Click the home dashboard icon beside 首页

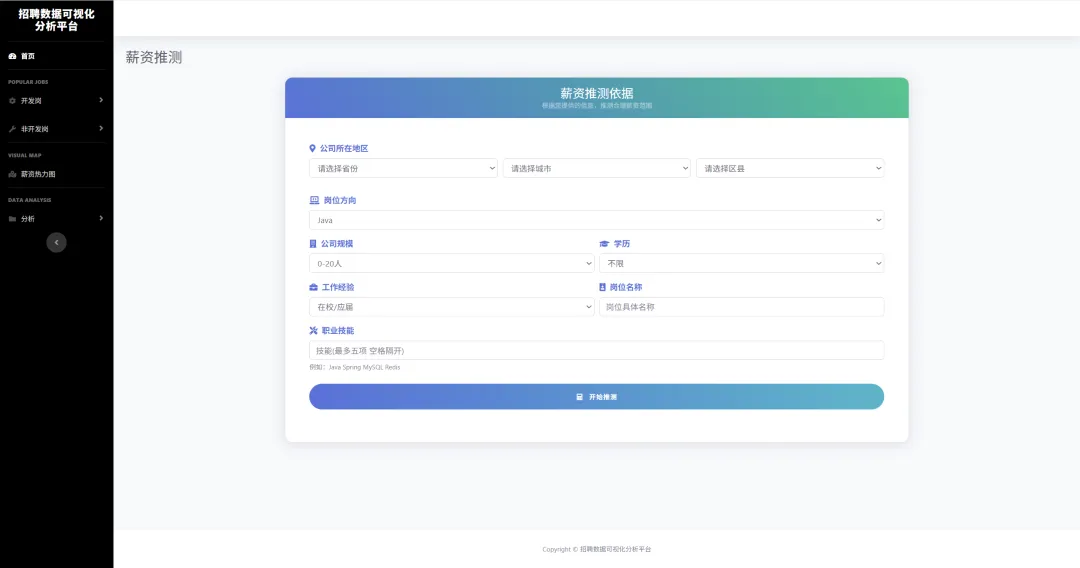[x=12, y=56]
